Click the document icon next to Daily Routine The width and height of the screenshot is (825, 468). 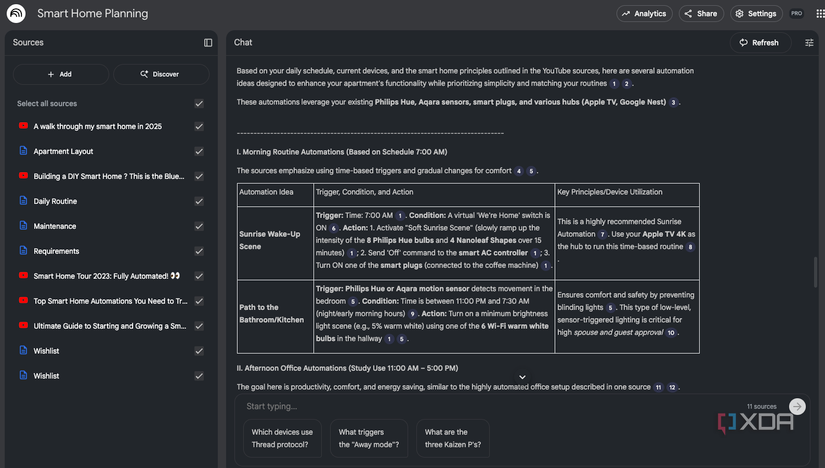[x=23, y=201]
